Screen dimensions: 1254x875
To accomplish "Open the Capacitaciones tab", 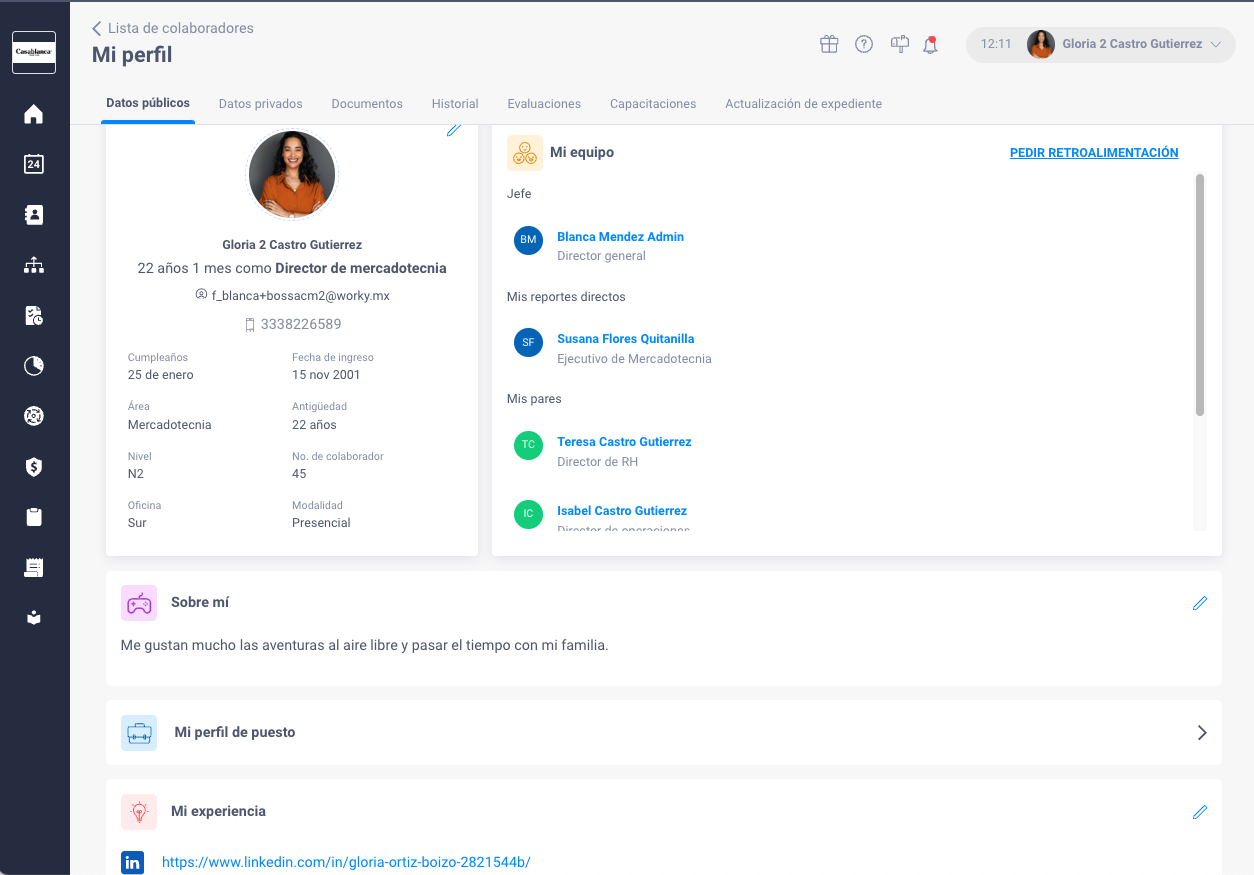I will point(653,104).
